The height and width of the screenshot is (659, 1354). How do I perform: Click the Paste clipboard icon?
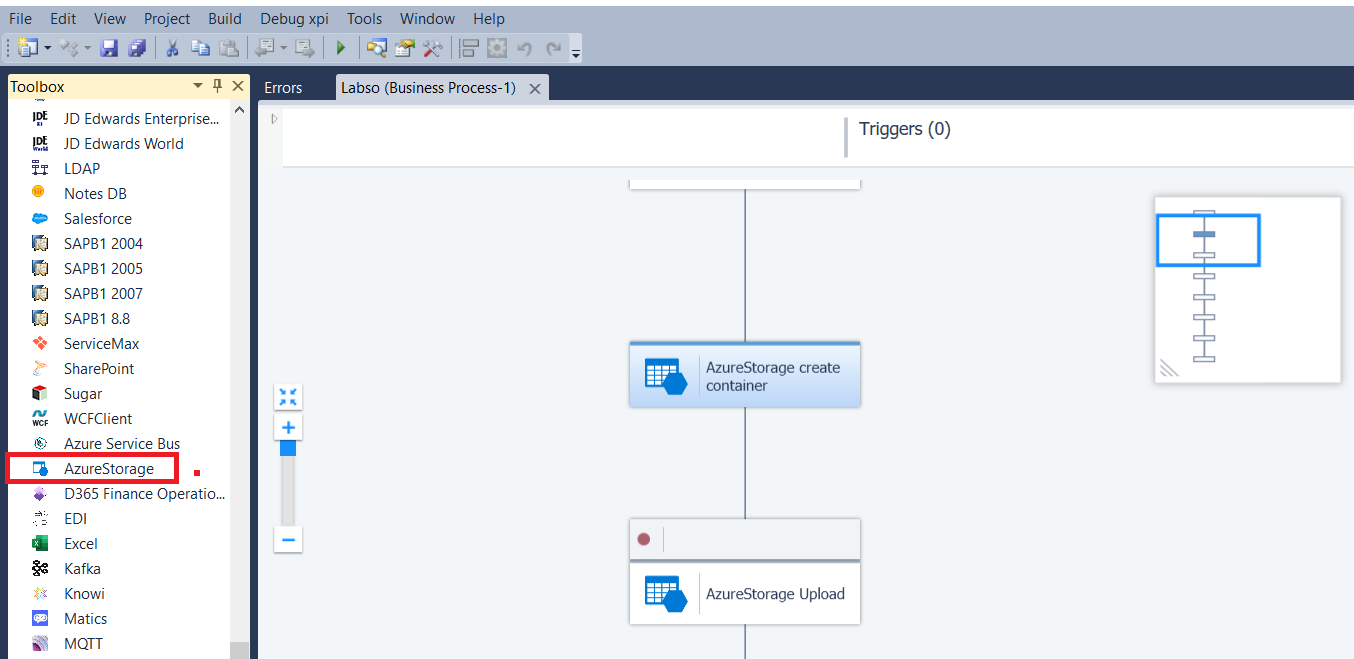point(229,47)
